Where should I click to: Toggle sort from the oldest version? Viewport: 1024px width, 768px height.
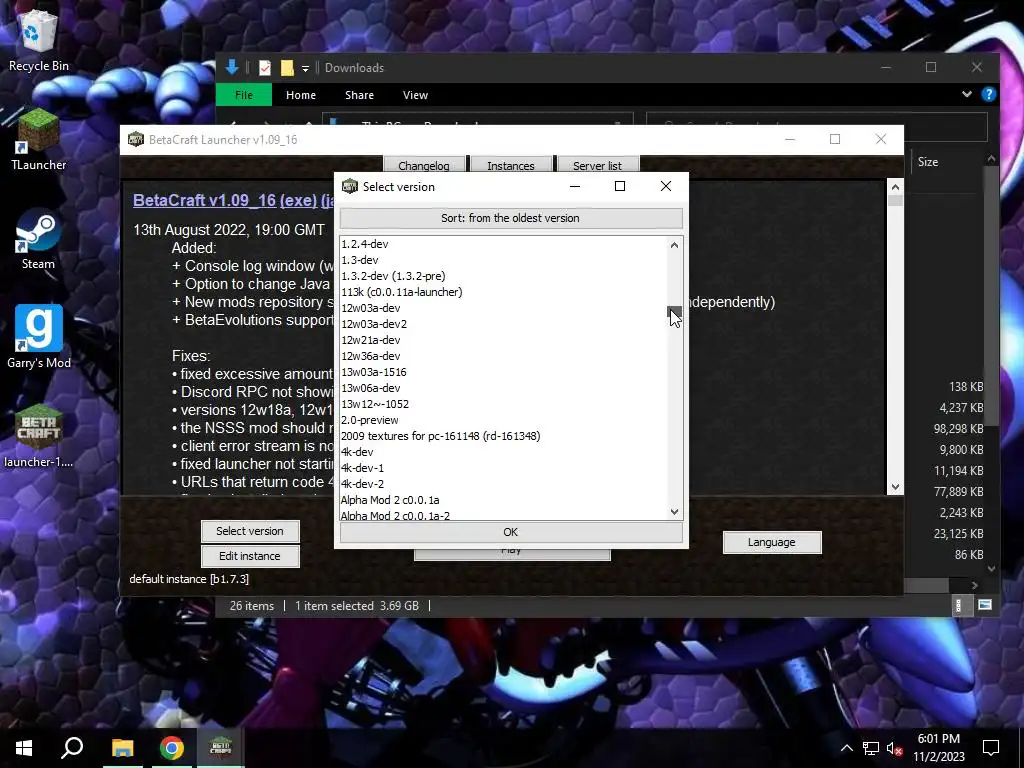(x=511, y=218)
